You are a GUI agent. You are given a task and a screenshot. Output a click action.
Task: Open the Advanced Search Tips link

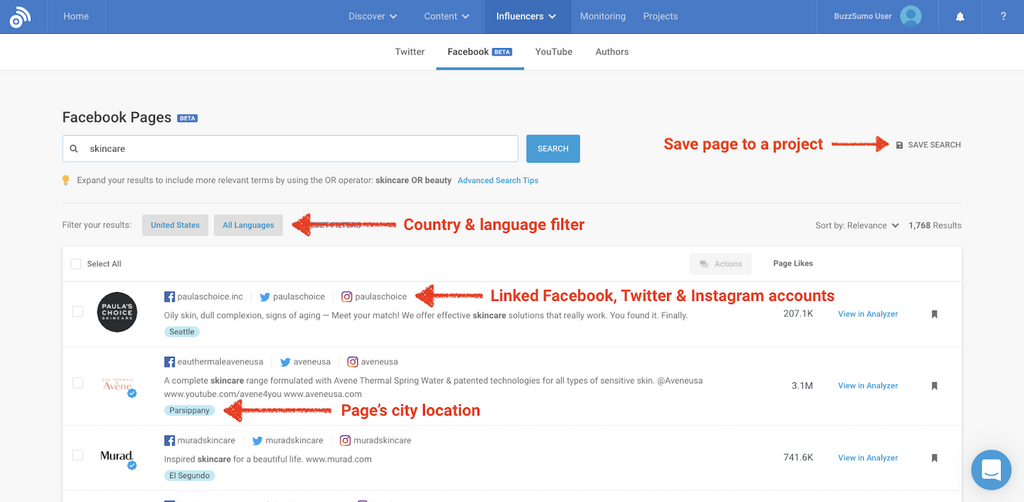coord(497,181)
